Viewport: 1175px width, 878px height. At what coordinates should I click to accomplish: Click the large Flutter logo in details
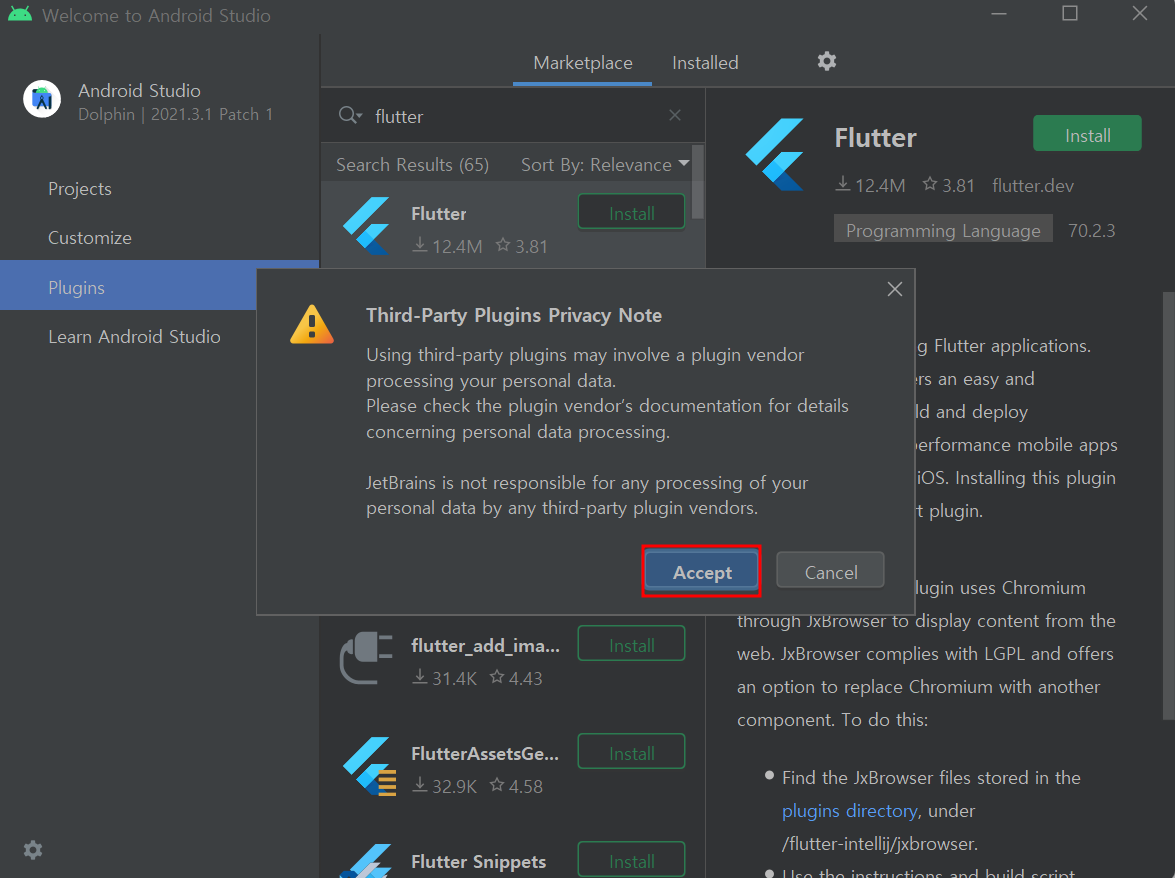click(x=776, y=154)
